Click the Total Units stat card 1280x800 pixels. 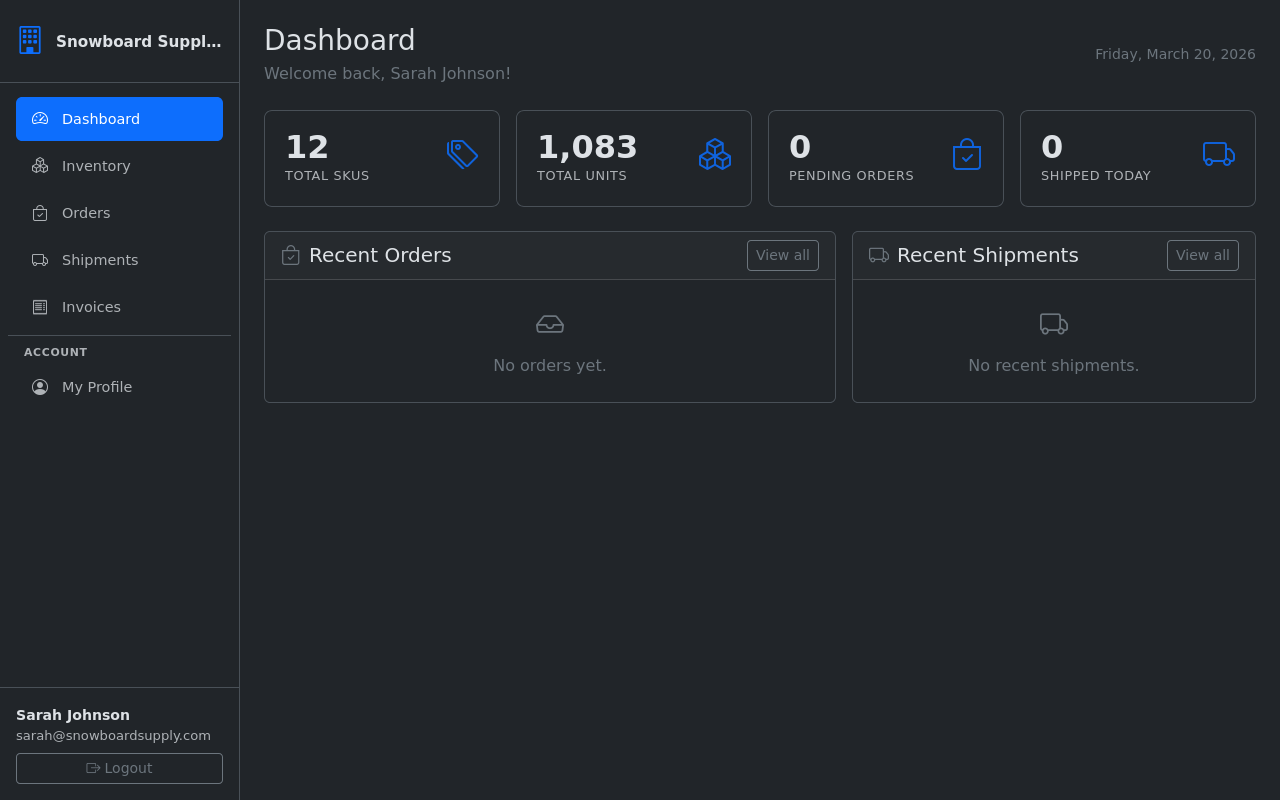pyautogui.click(x=633, y=158)
